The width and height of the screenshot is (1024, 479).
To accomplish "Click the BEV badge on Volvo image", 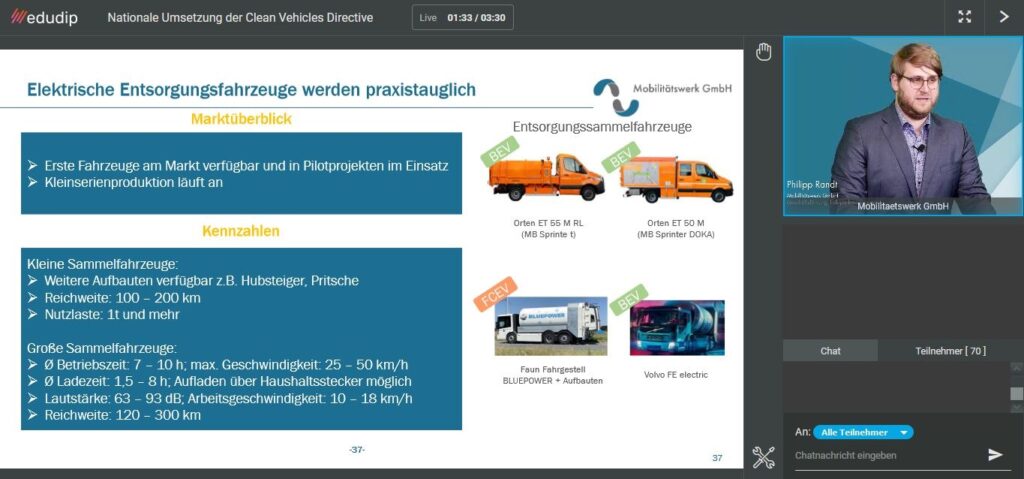I will 628,299.
